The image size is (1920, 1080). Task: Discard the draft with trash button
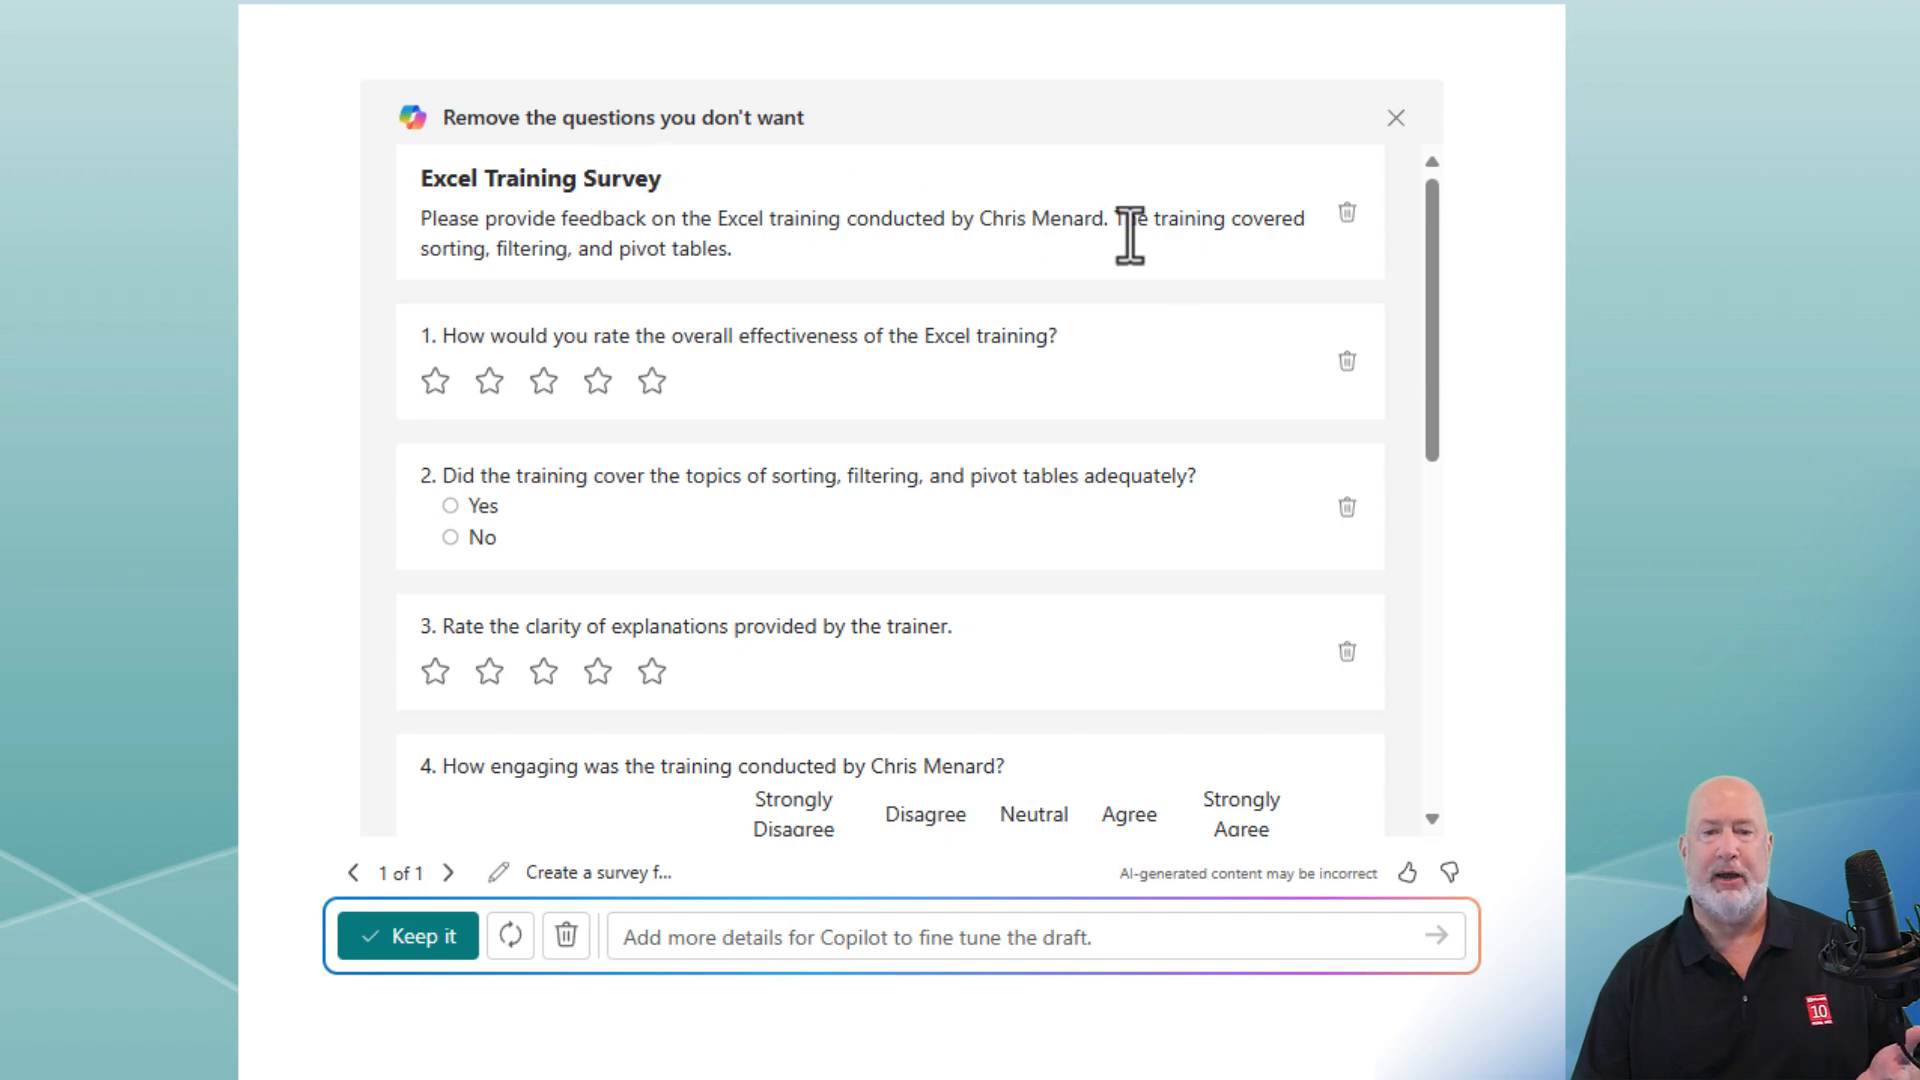(566, 936)
